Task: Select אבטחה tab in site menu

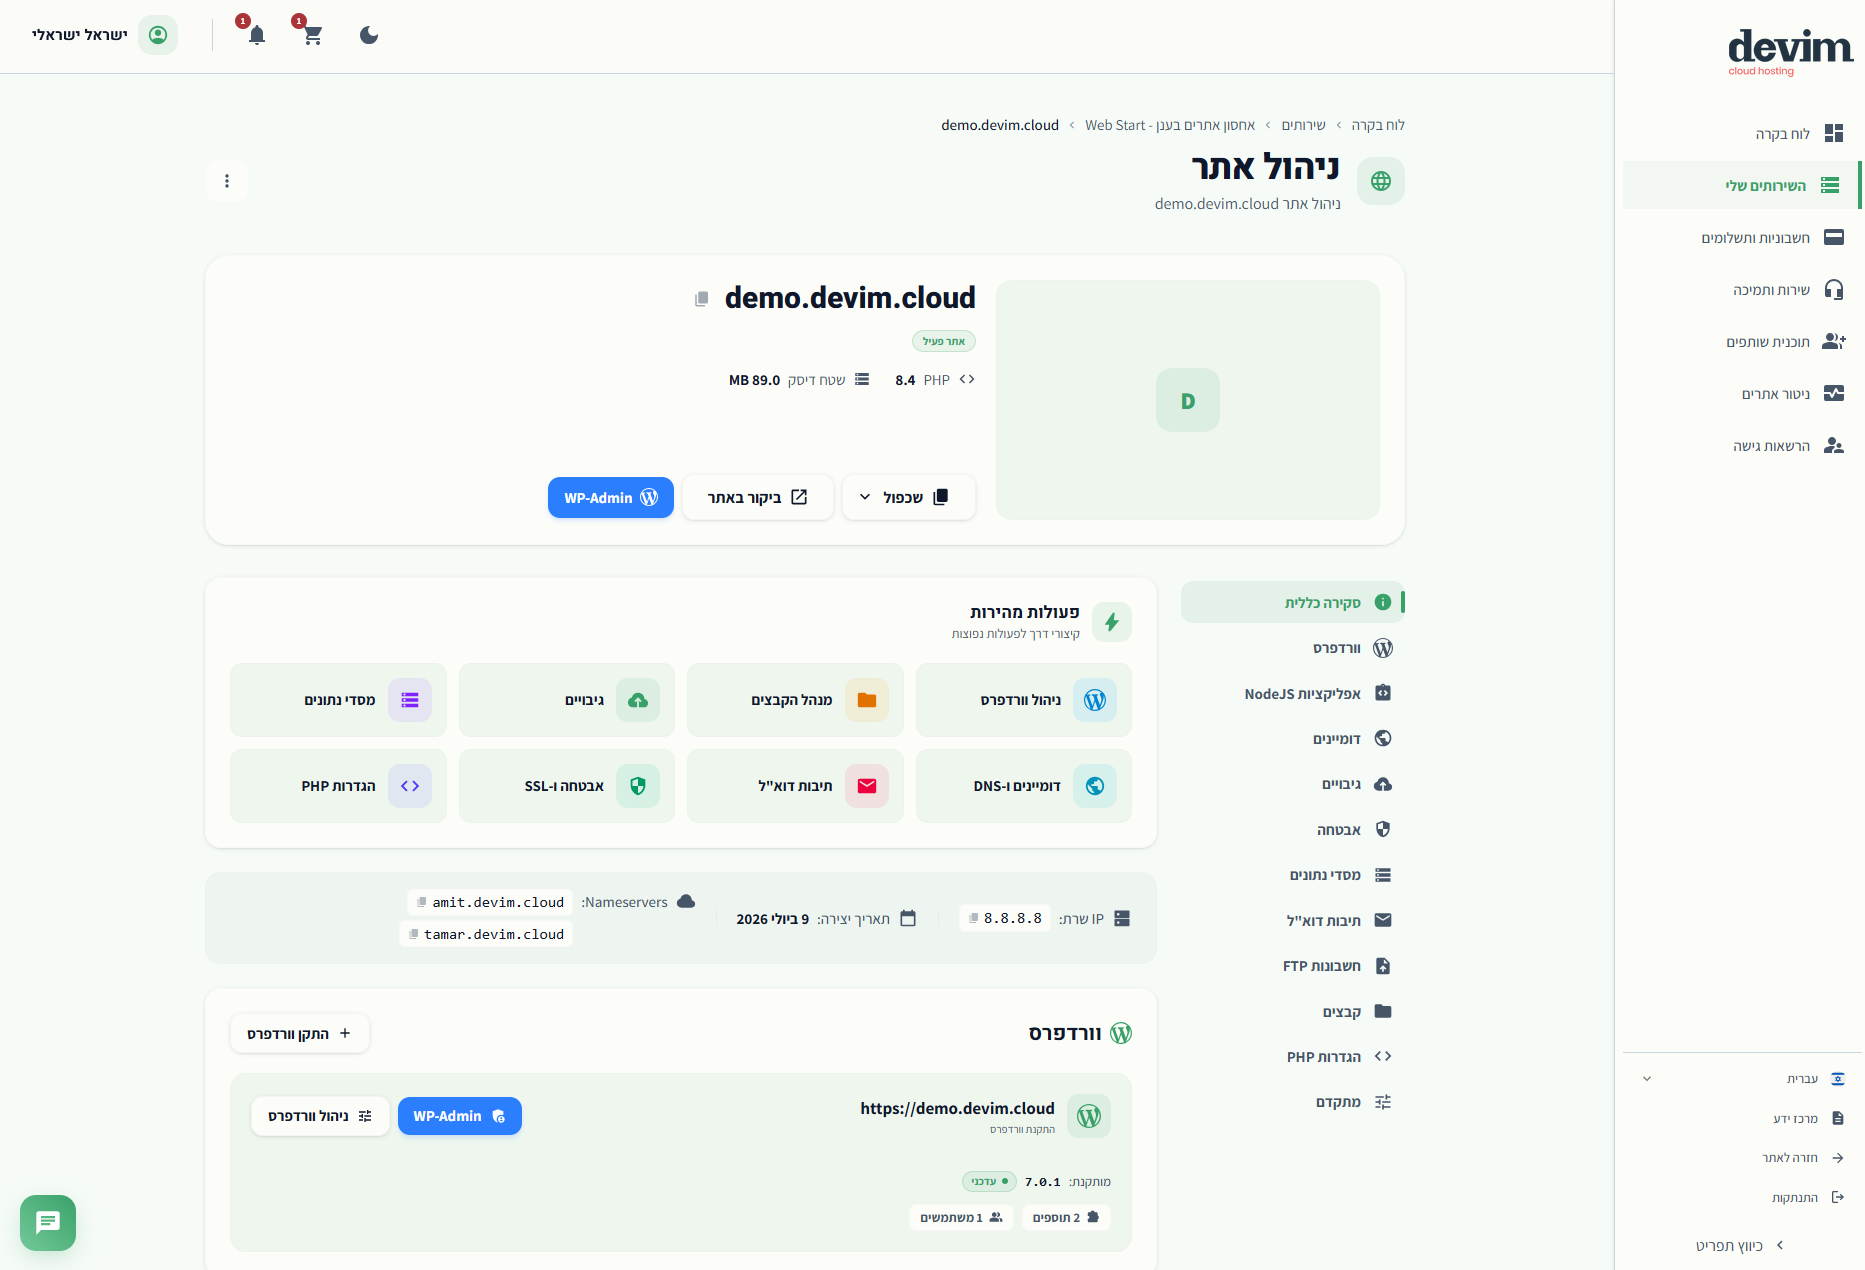Action: 1292,829
